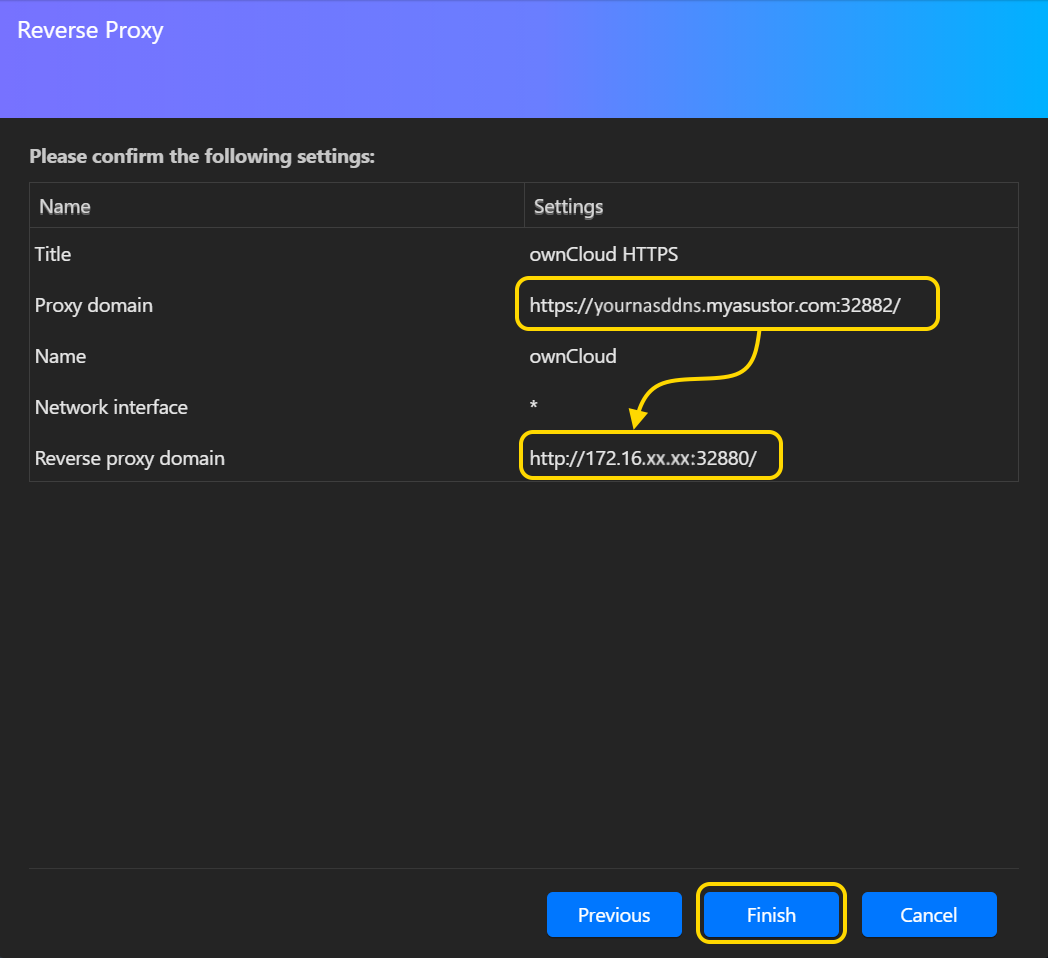Go back with the Previous button
This screenshot has width=1048, height=958.
[614, 914]
